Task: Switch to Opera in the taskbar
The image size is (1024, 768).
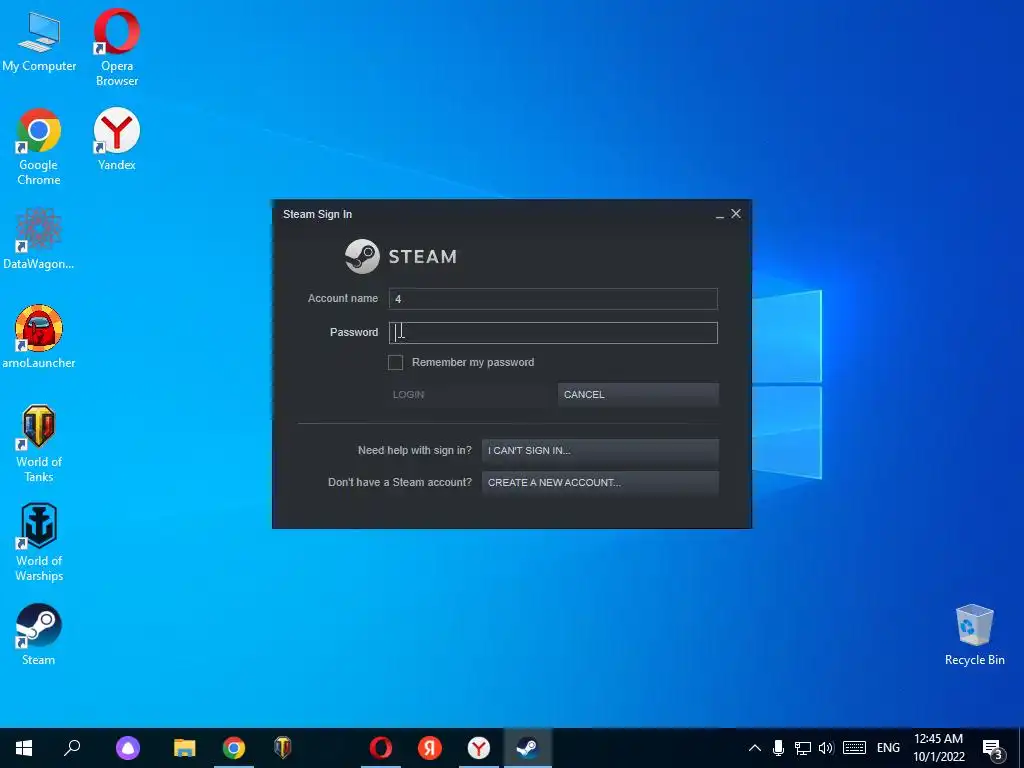Action: point(381,748)
